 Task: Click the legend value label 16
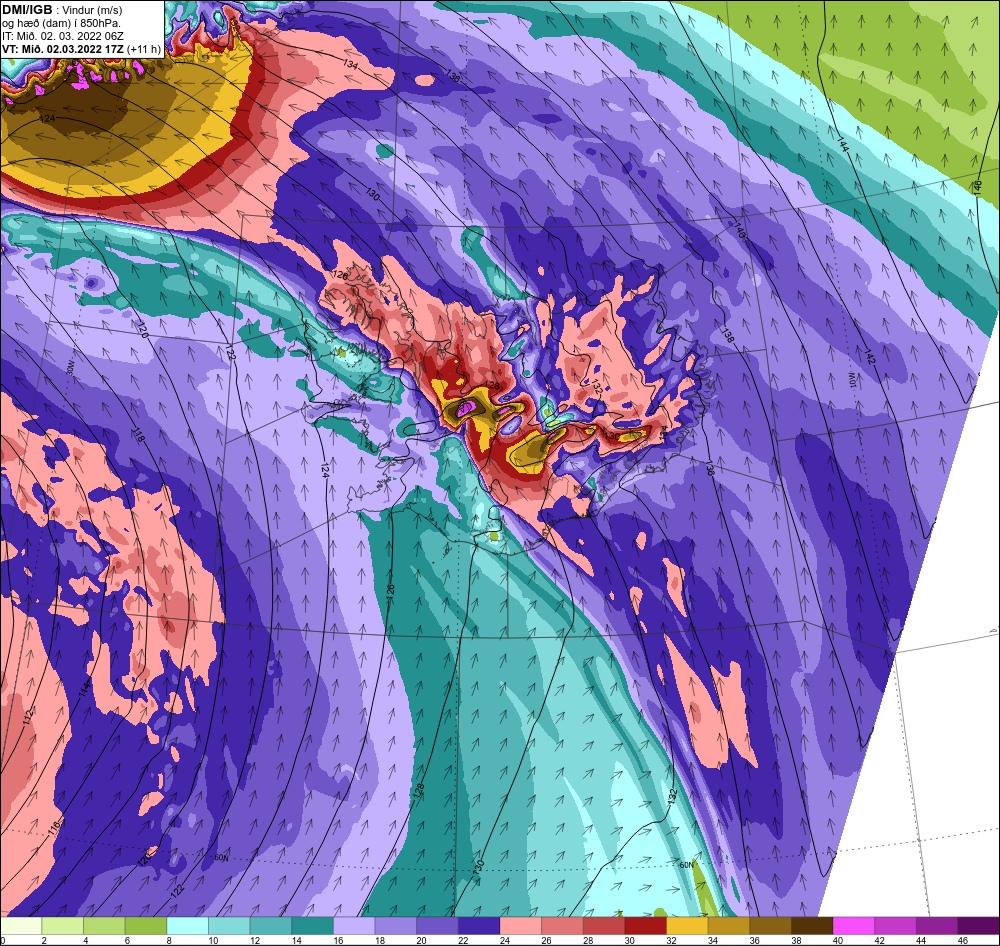point(337,940)
